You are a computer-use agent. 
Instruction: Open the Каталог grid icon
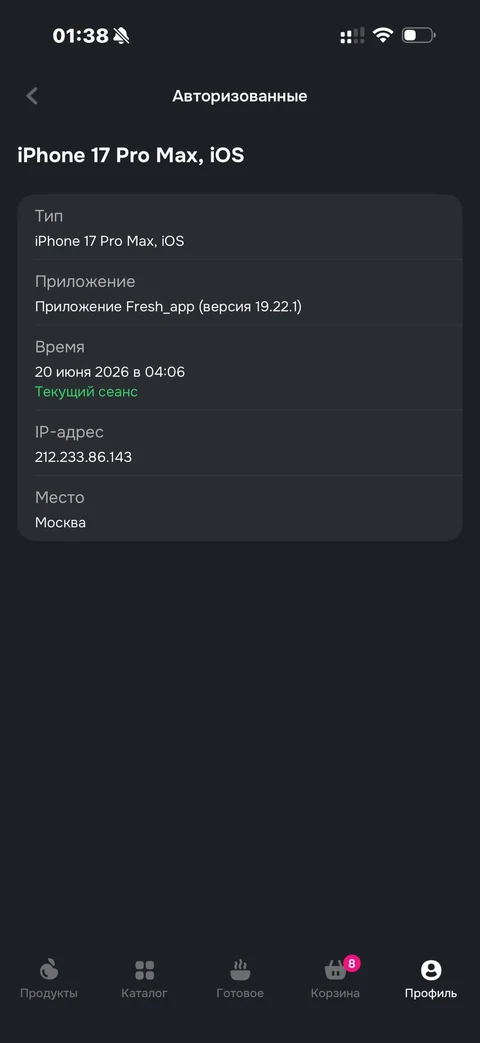coord(144,970)
